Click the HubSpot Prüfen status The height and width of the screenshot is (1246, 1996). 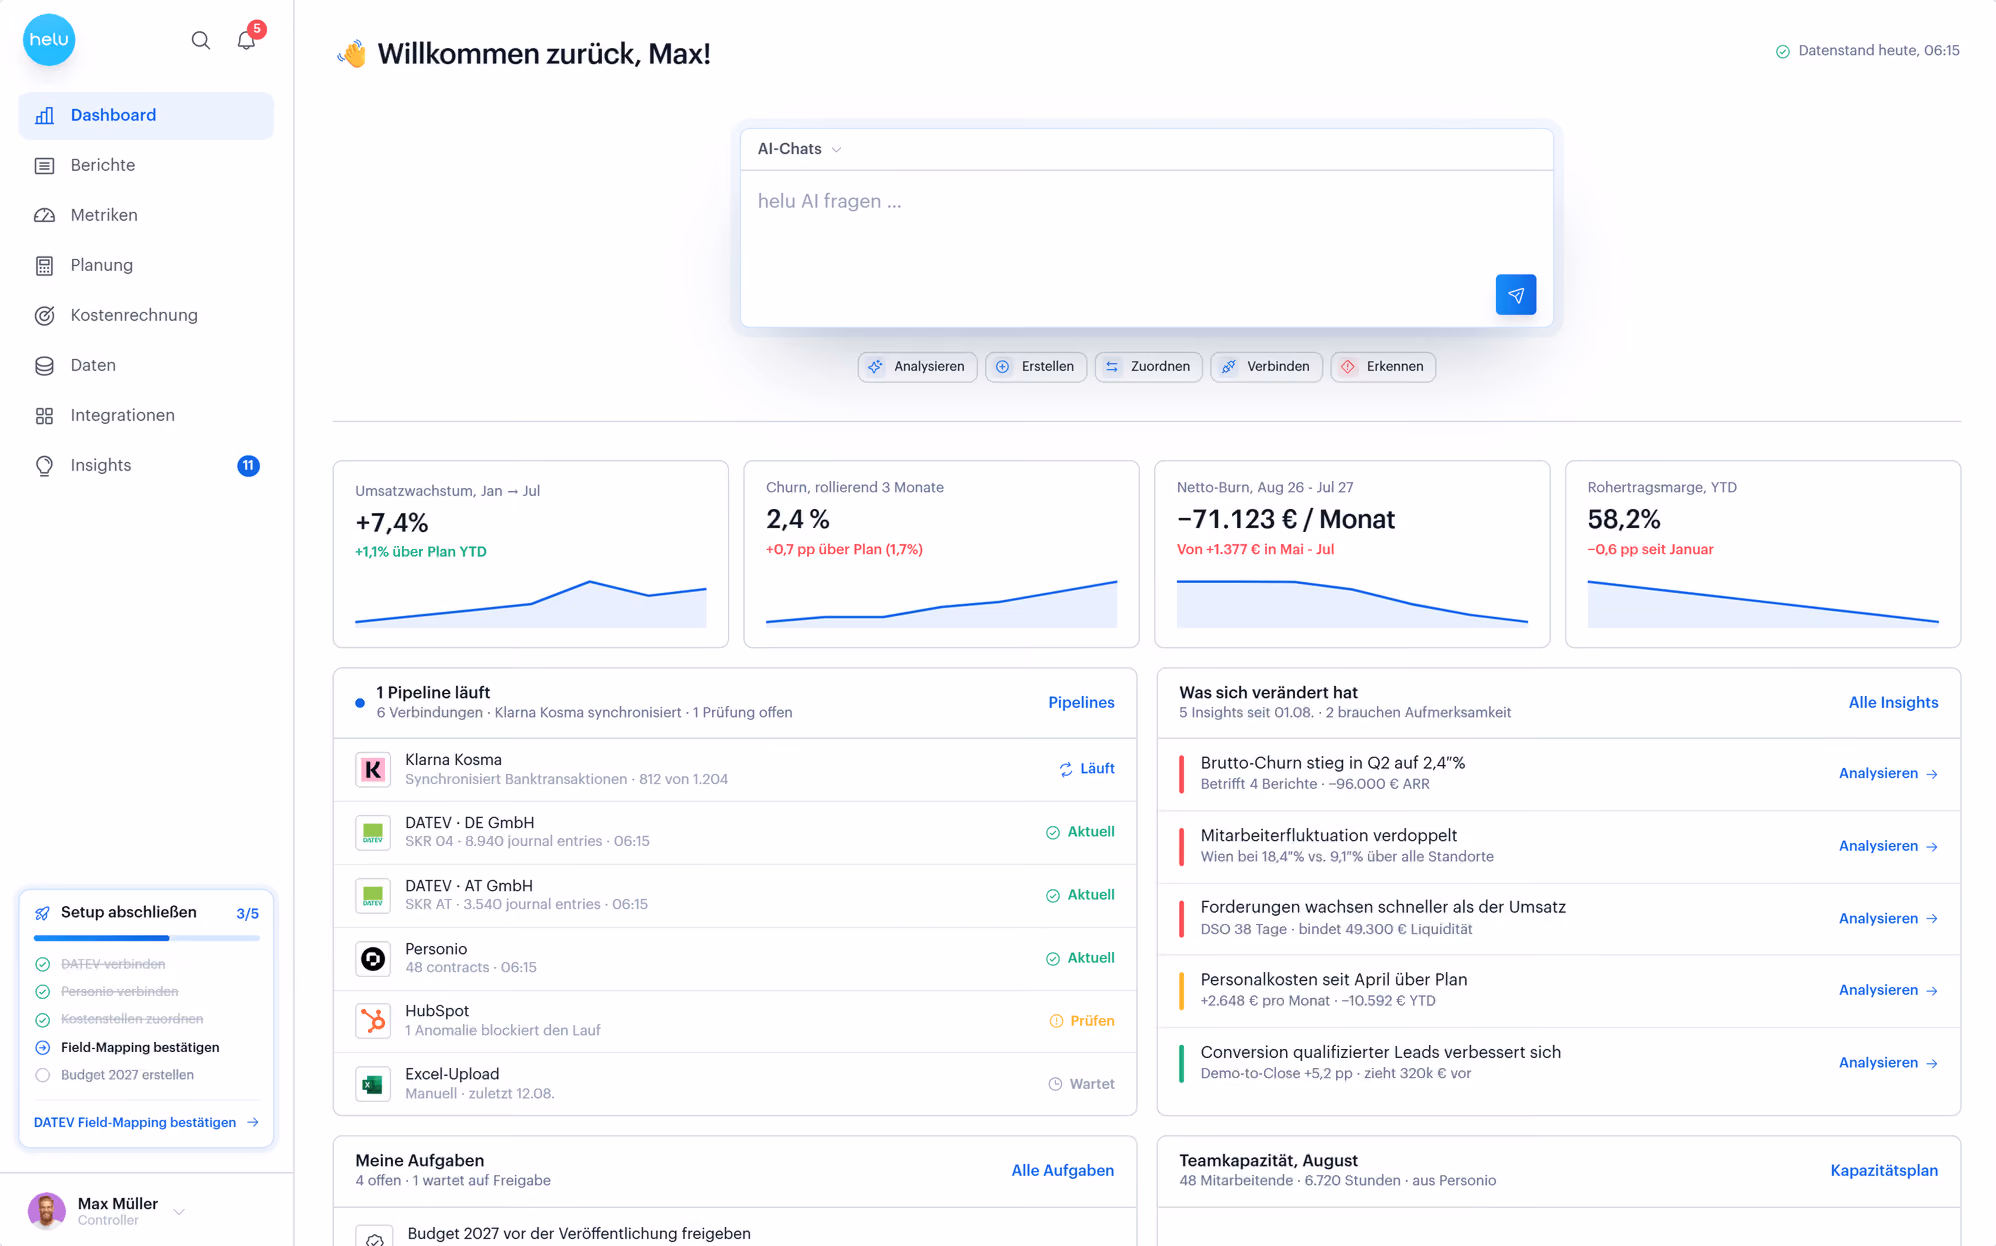(1081, 1021)
